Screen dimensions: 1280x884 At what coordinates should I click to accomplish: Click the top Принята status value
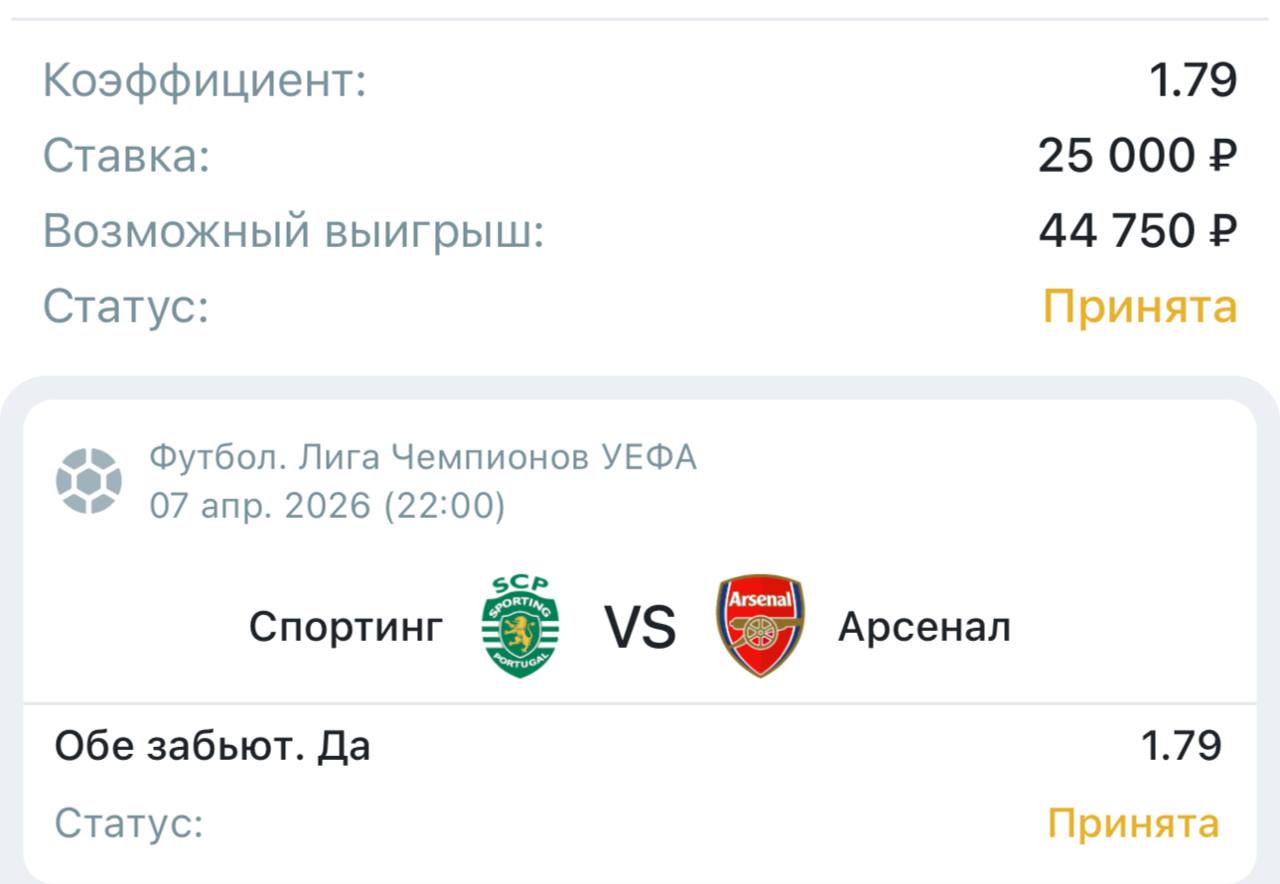point(1140,307)
